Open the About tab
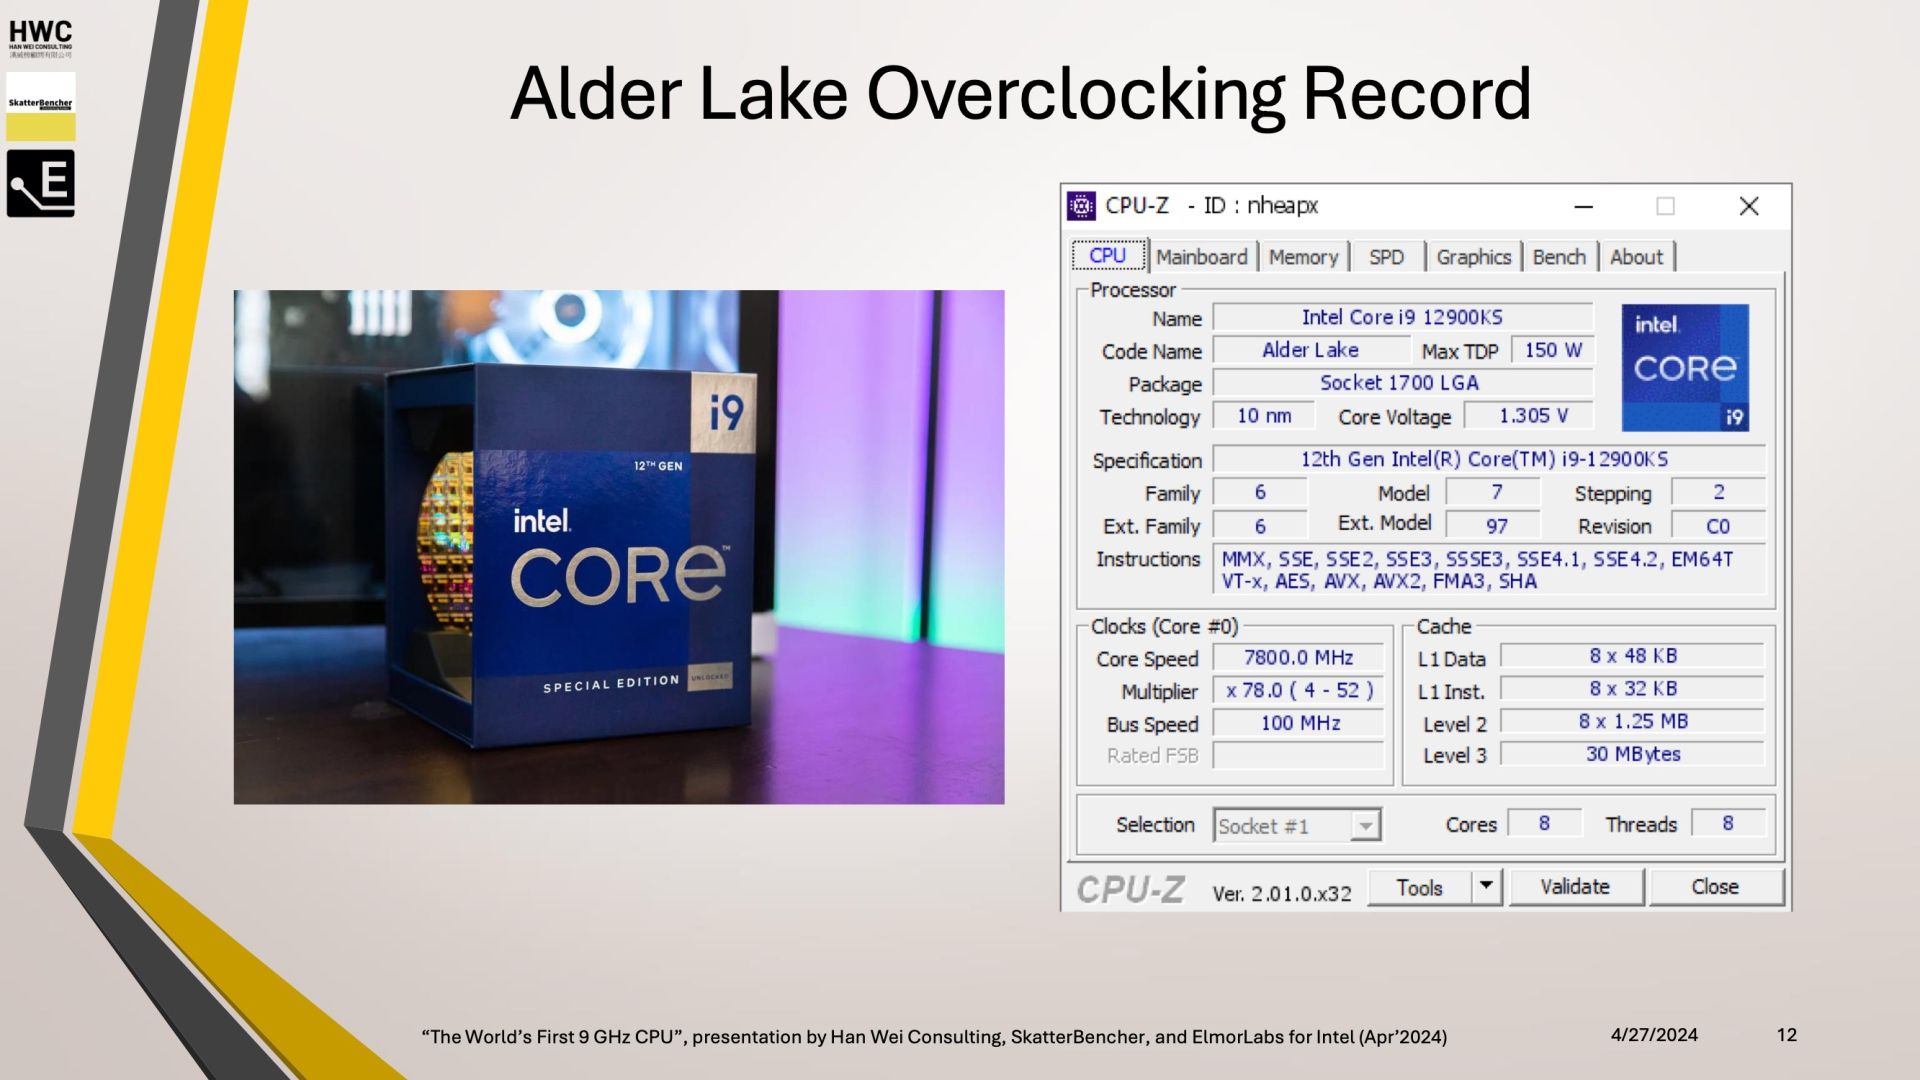The image size is (1920, 1080). click(x=1636, y=257)
